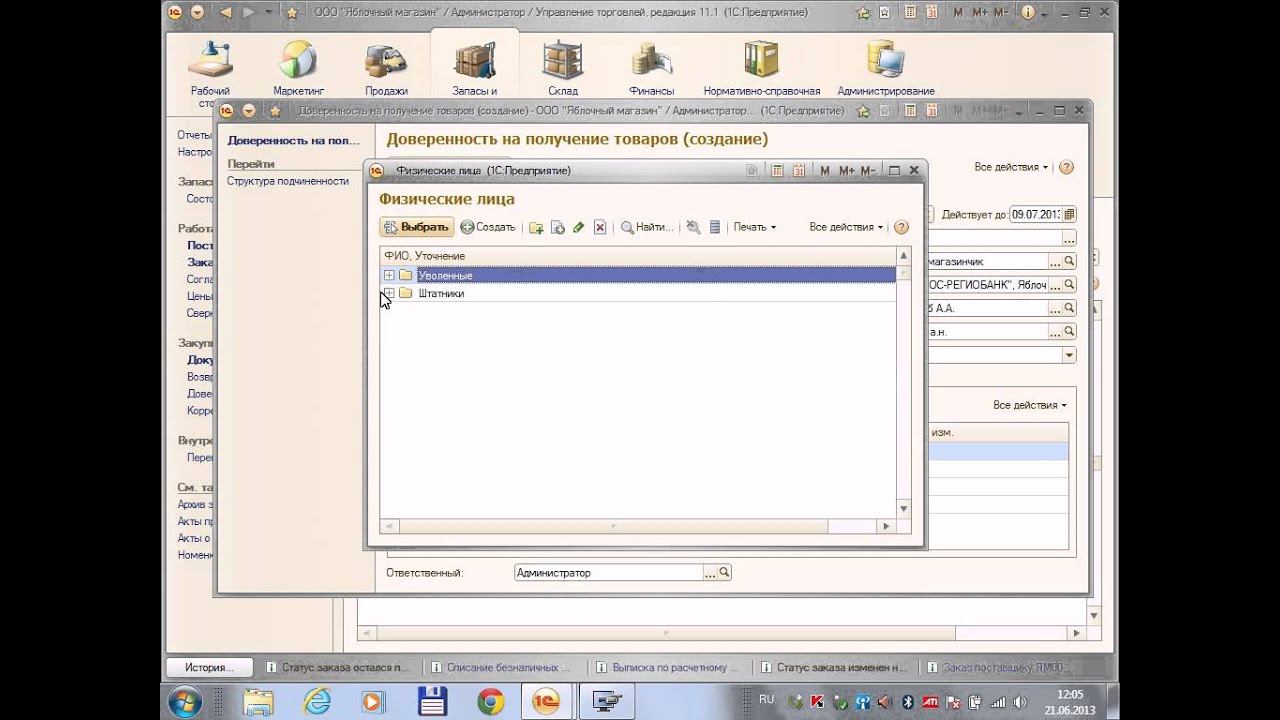Click the back navigation arrow in main window
This screenshot has height=720, width=1280.
[226, 12]
